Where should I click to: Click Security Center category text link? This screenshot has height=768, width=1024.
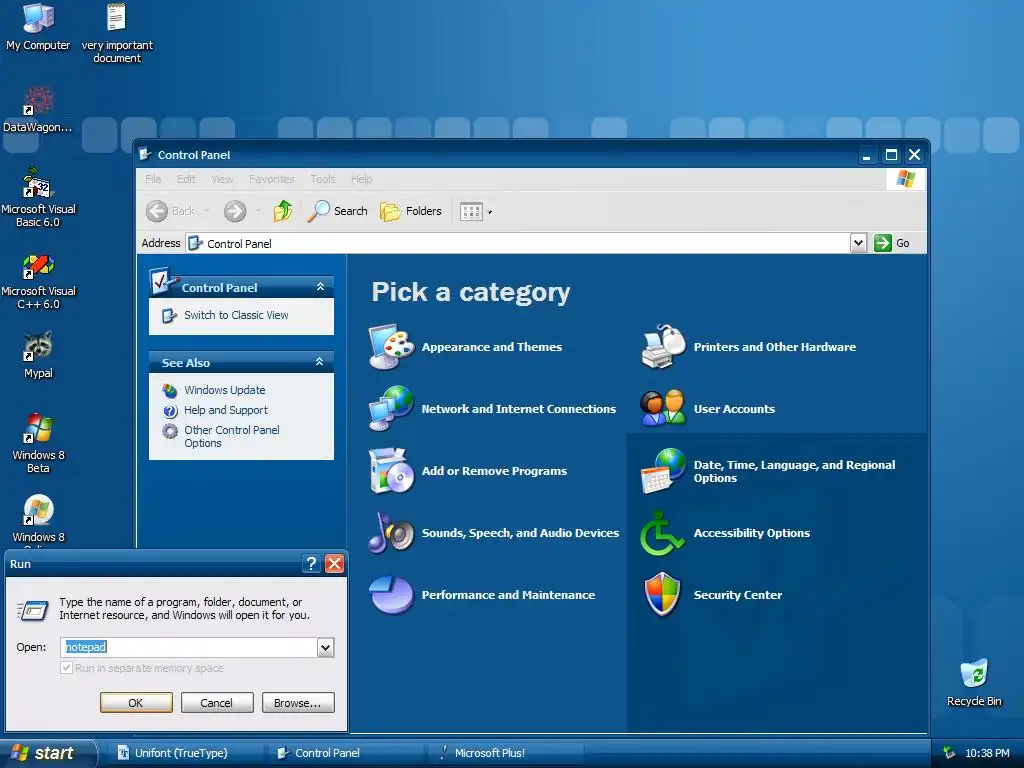[737, 595]
